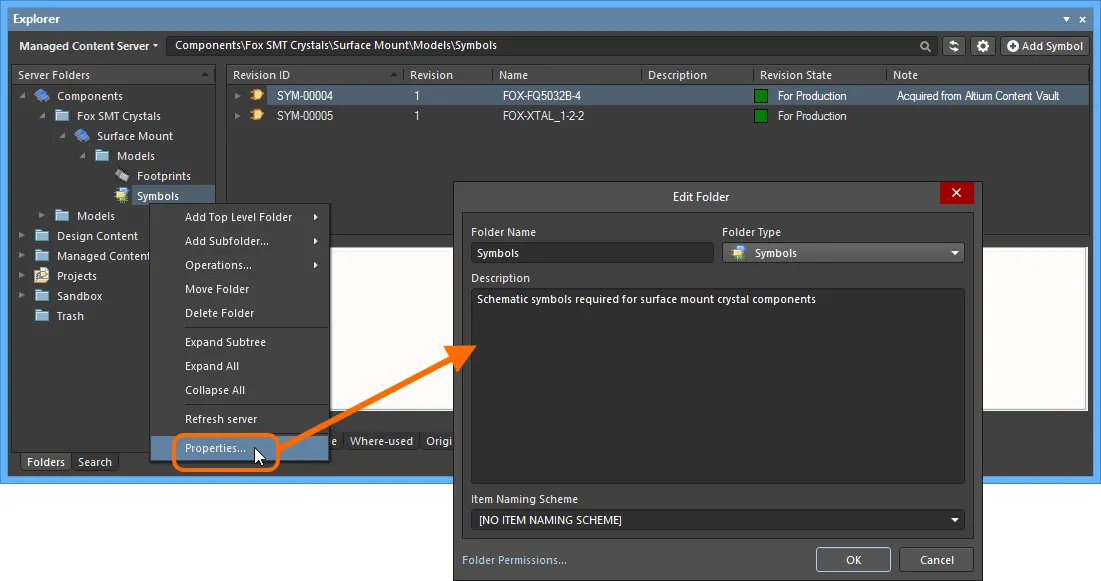Sort by the Name column header

[x=567, y=75]
